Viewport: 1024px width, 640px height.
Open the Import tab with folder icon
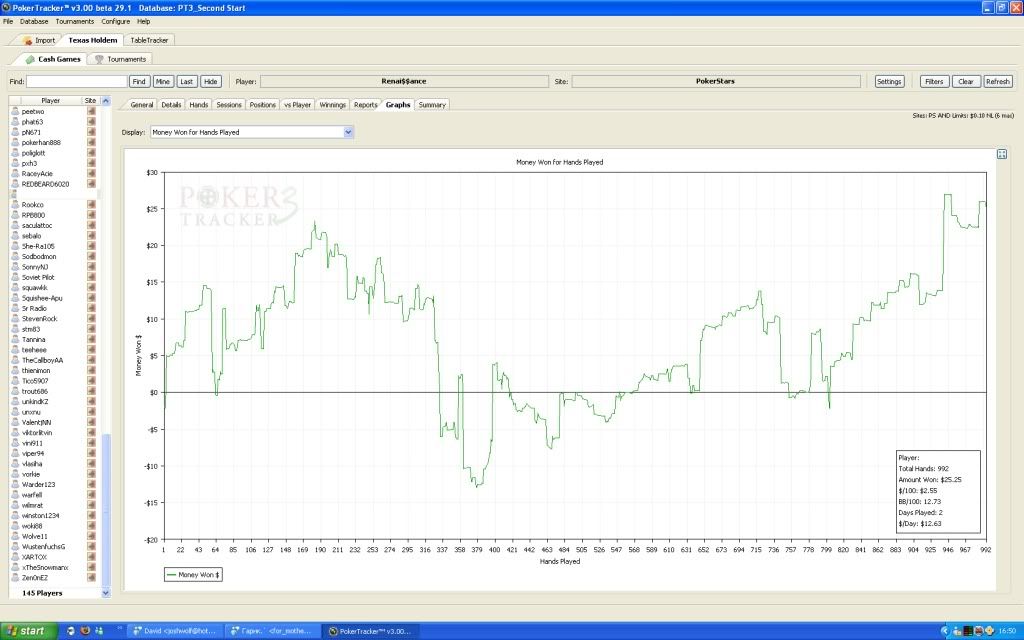click(39, 40)
